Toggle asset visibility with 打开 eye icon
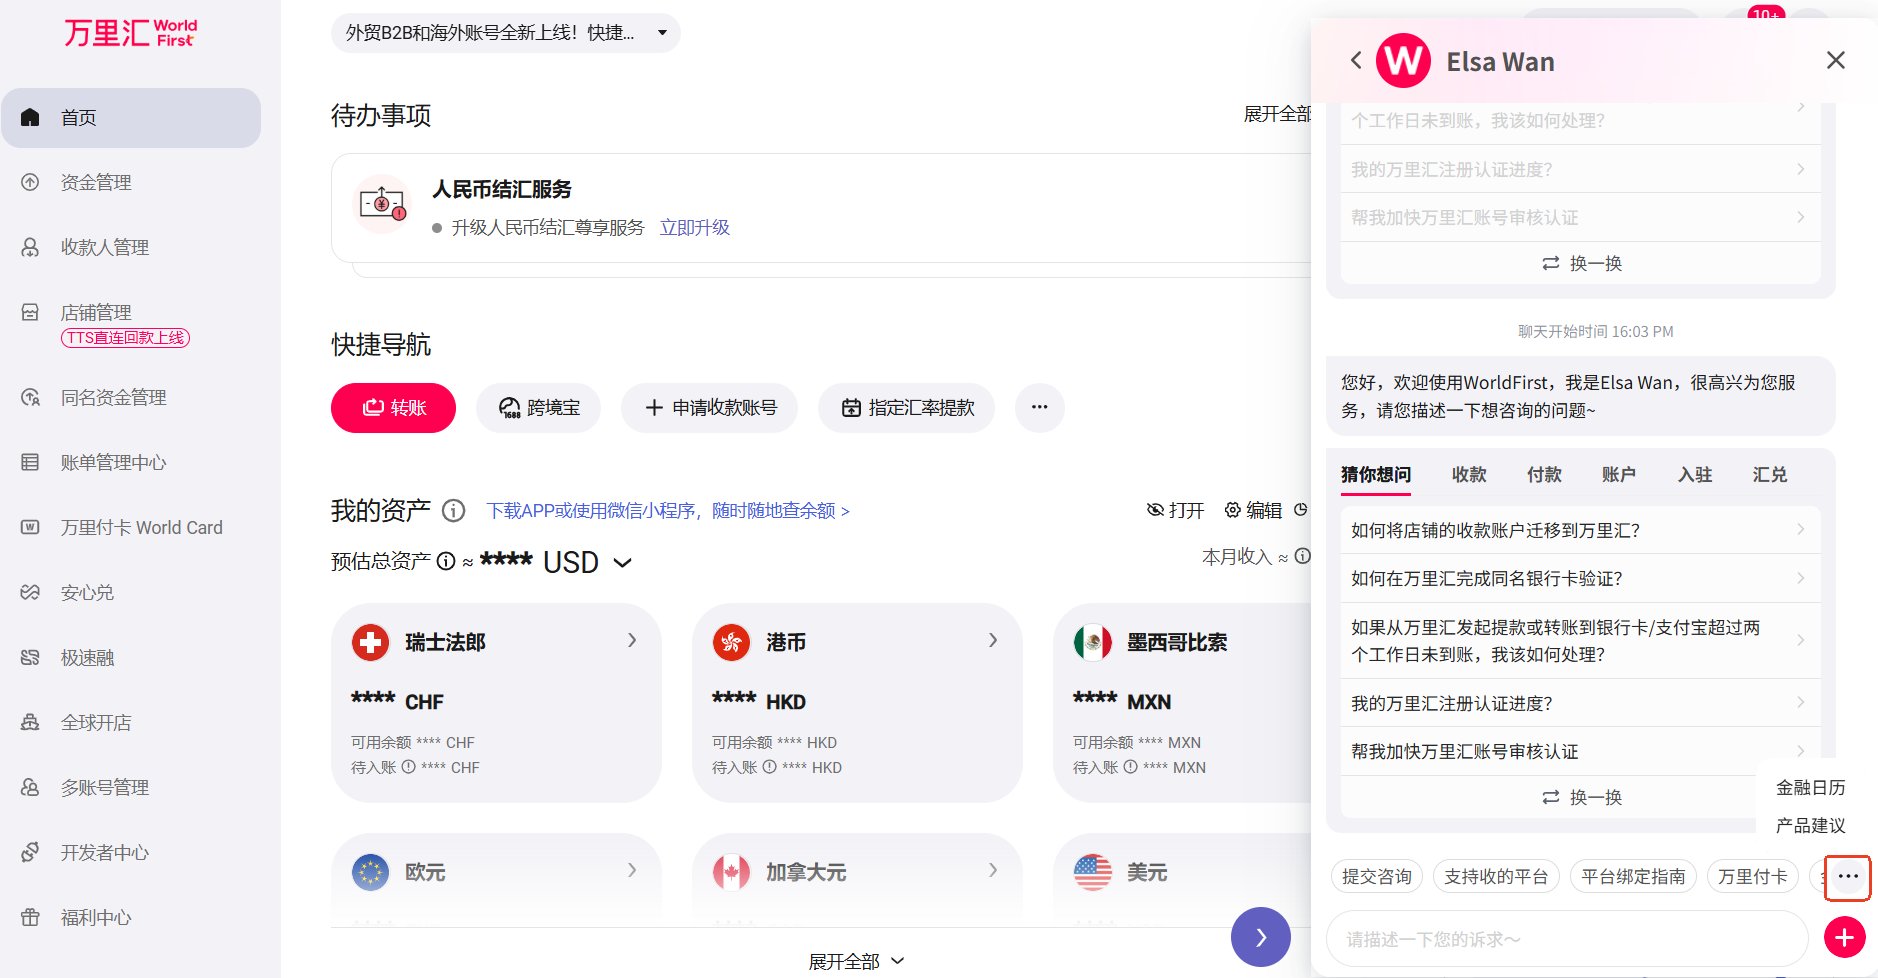 (1175, 510)
